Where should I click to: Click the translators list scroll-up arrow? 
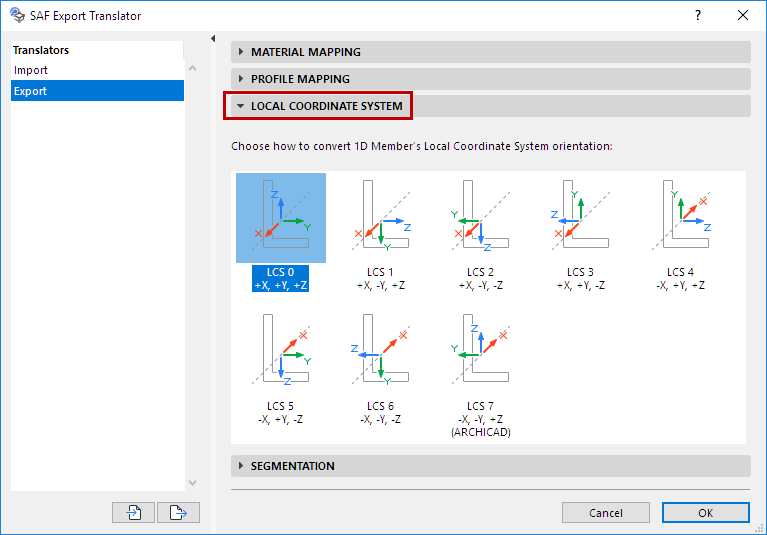(x=193, y=68)
